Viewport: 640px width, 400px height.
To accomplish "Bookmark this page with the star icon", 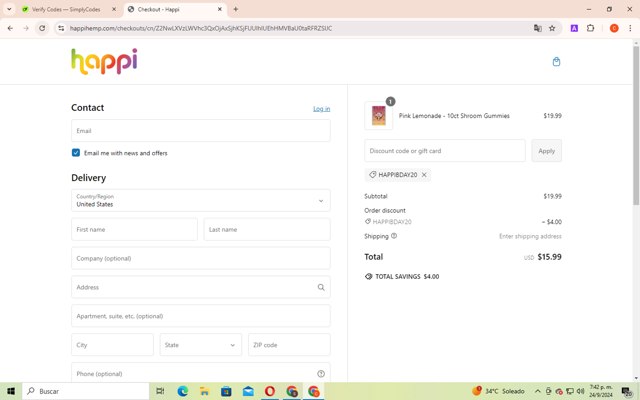I will click(552, 28).
